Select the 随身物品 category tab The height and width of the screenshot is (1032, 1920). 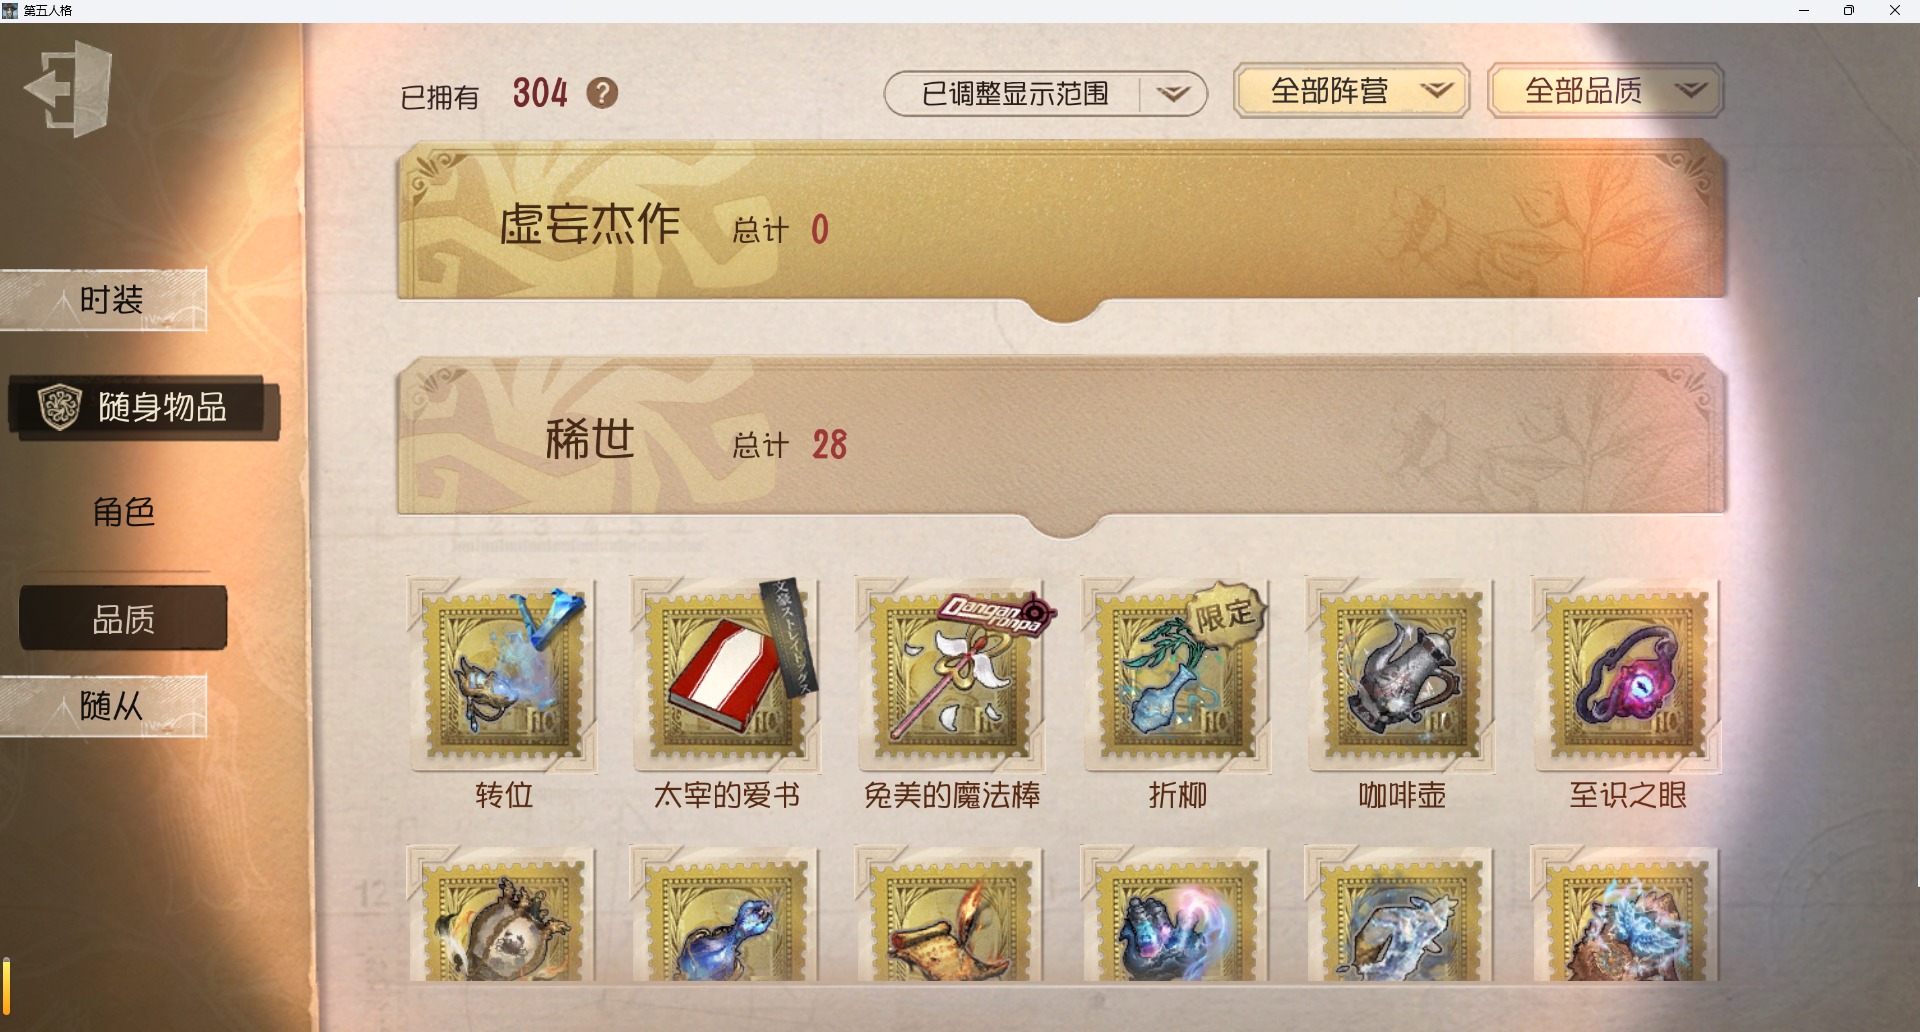tap(144, 407)
